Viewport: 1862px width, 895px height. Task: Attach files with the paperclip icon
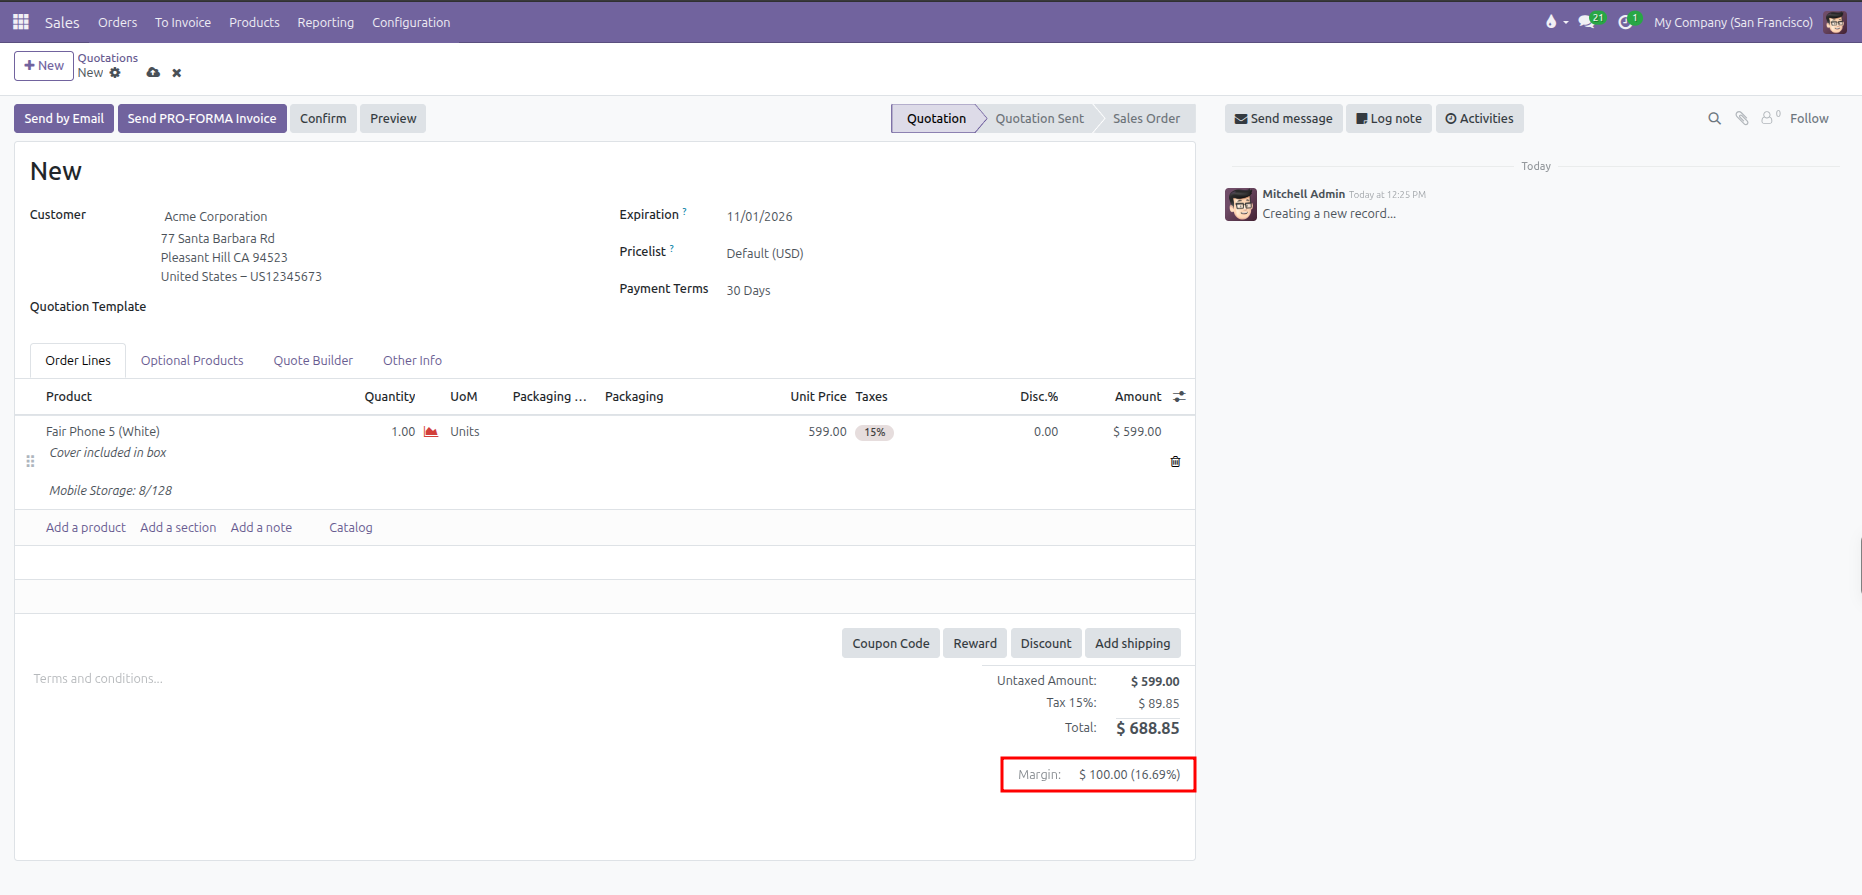(1742, 119)
